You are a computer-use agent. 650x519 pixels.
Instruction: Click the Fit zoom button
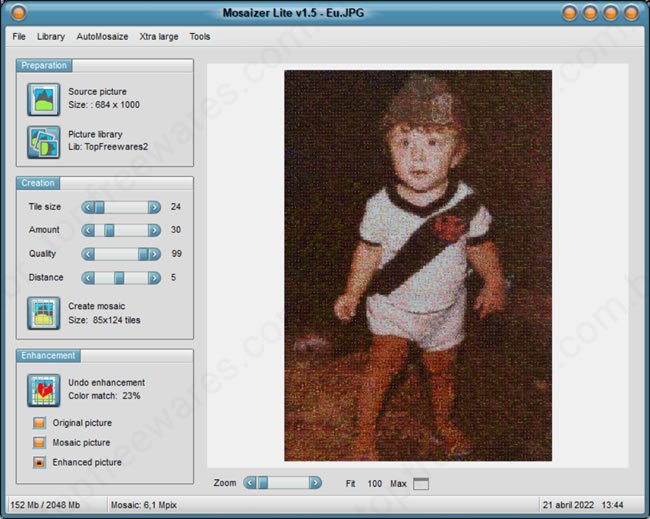coord(350,484)
